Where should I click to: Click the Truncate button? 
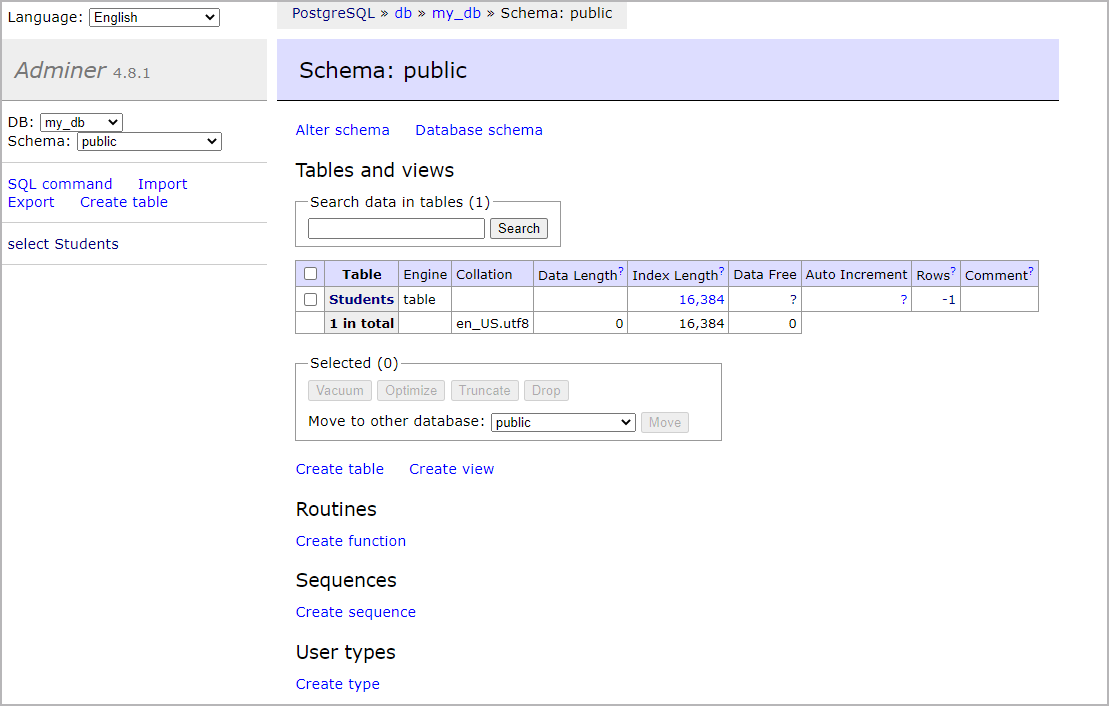click(484, 390)
